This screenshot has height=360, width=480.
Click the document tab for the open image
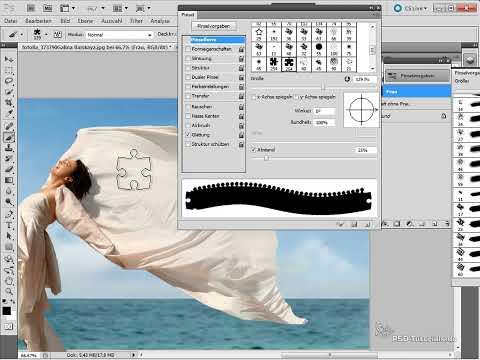[x=96, y=47]
